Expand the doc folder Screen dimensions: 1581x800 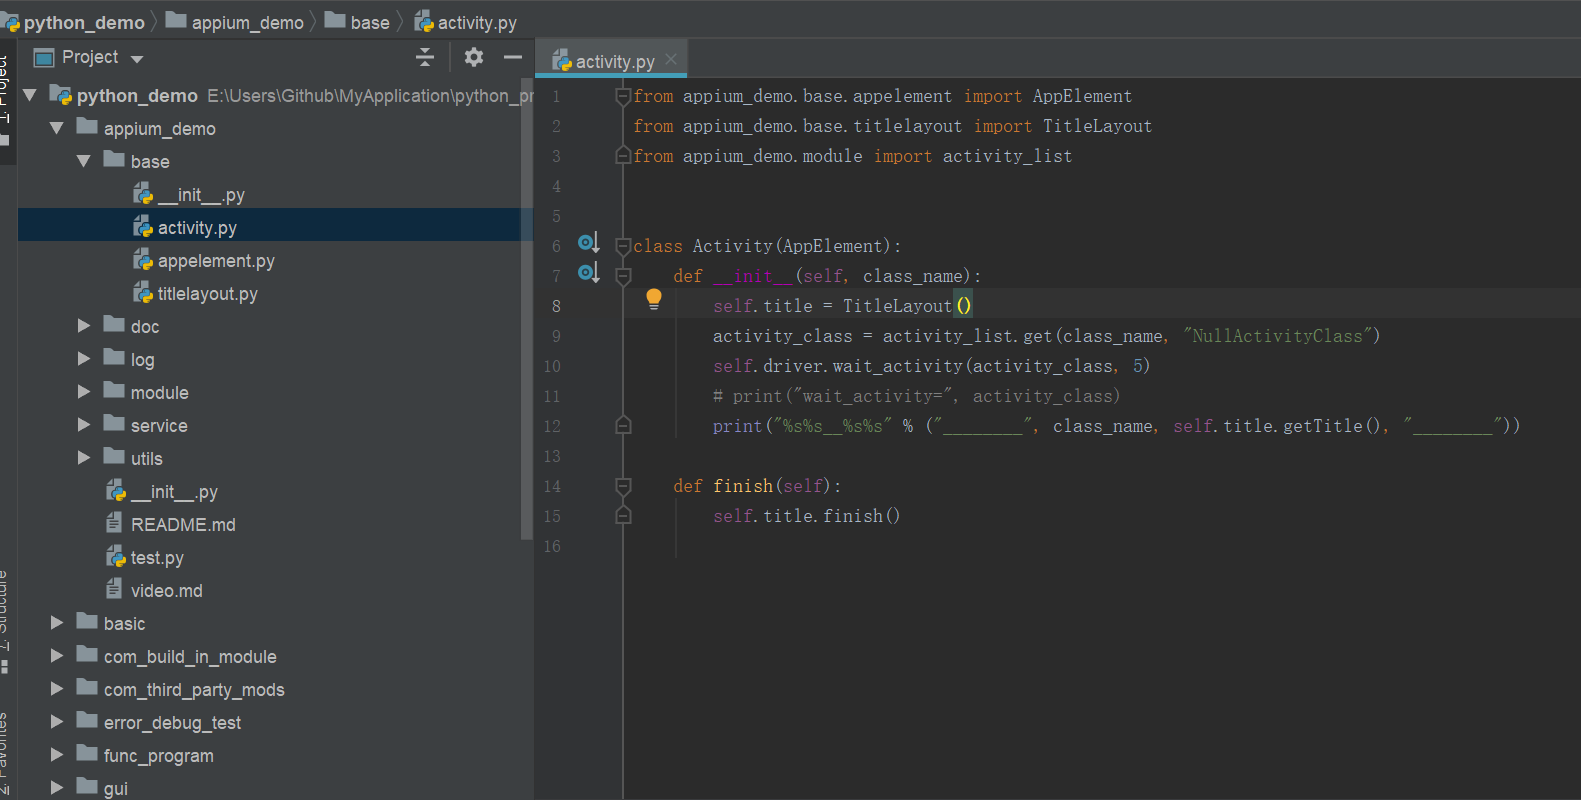coord(84,326)
